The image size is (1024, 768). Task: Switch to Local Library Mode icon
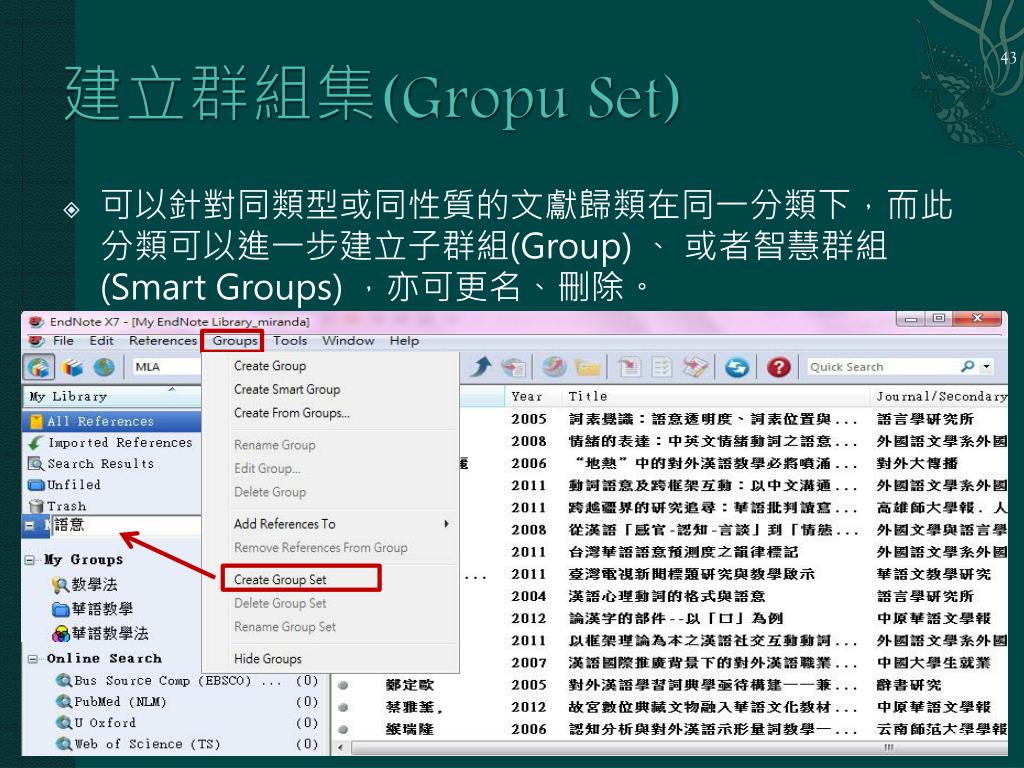(72, 367)
